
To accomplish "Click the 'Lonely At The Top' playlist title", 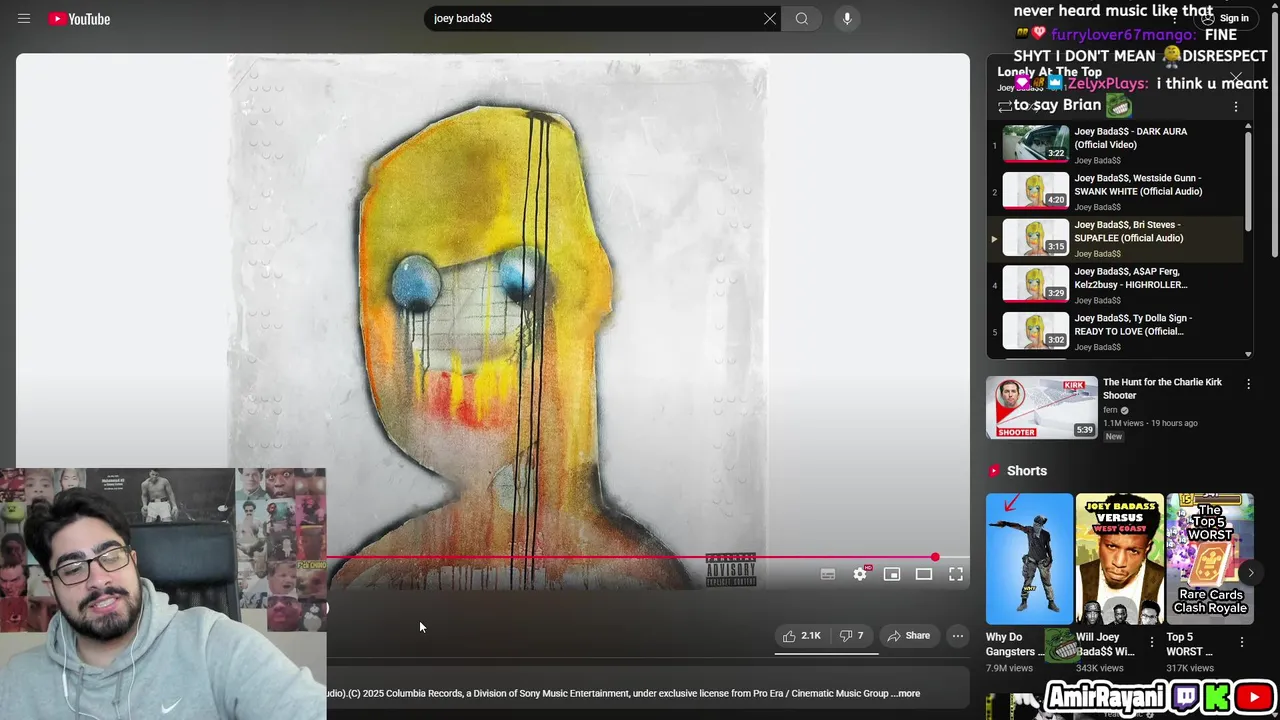I will [x=1049, y=72].
